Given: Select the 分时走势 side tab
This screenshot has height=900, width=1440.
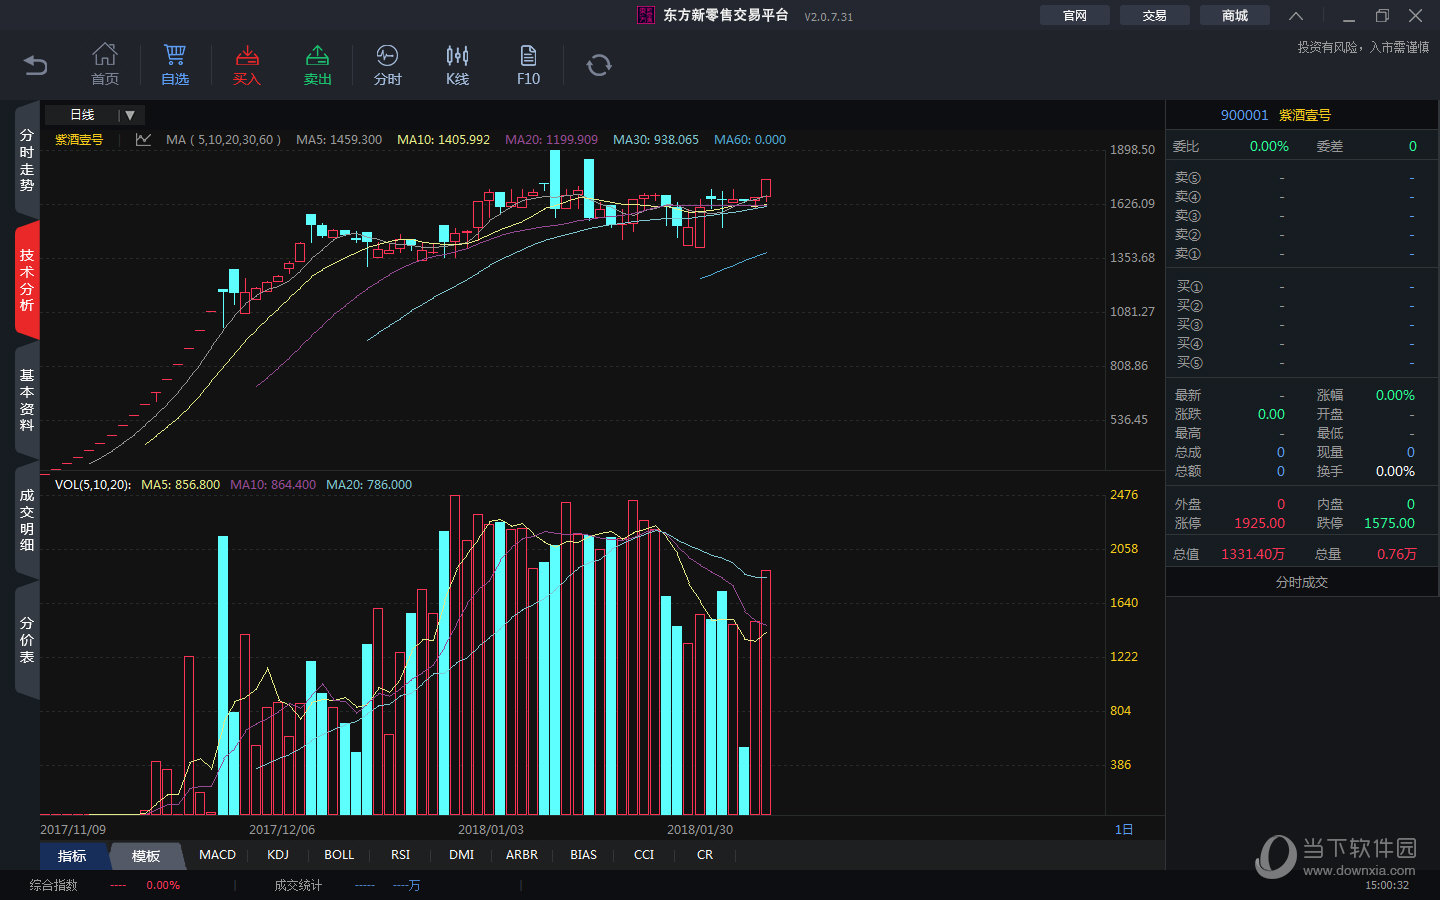Looking at the screenshot, I should [x=27, y=160].
